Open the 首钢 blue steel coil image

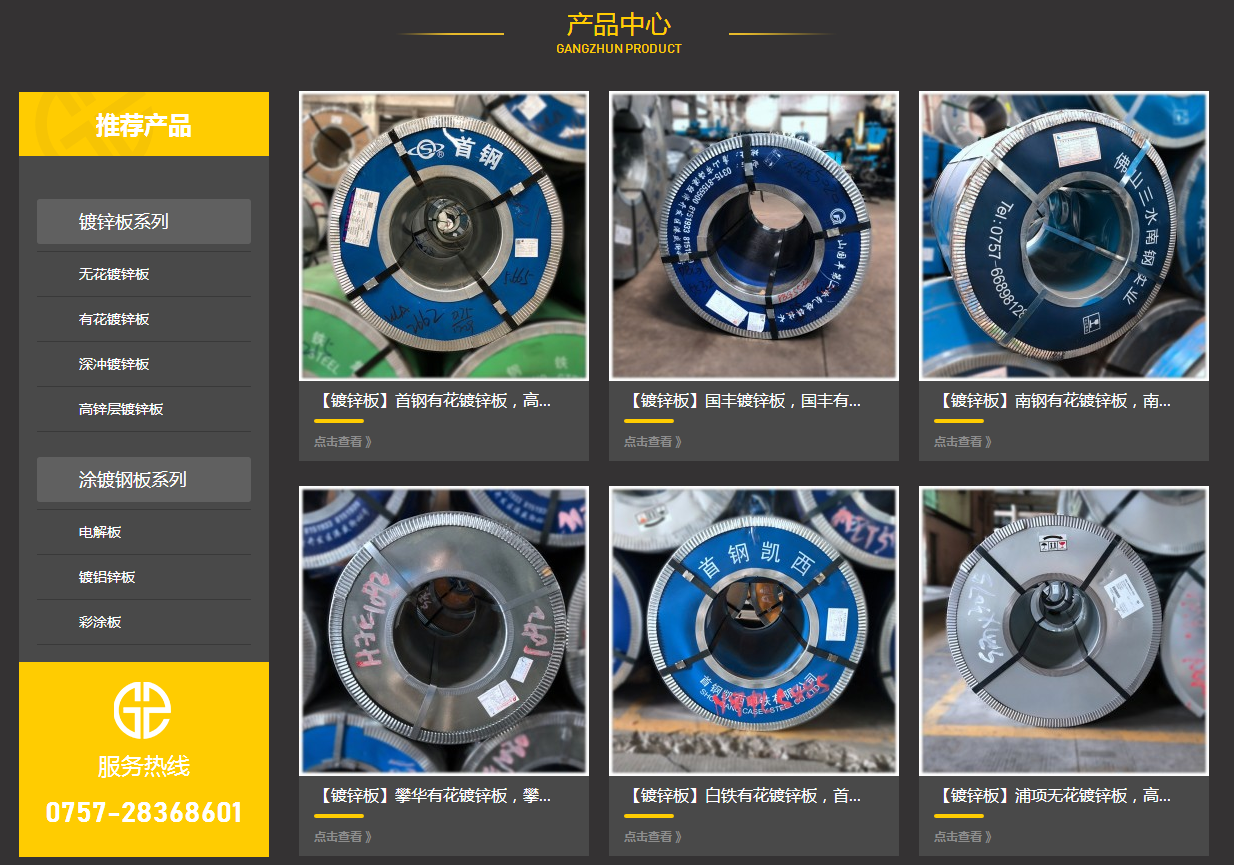click(444, 236)
